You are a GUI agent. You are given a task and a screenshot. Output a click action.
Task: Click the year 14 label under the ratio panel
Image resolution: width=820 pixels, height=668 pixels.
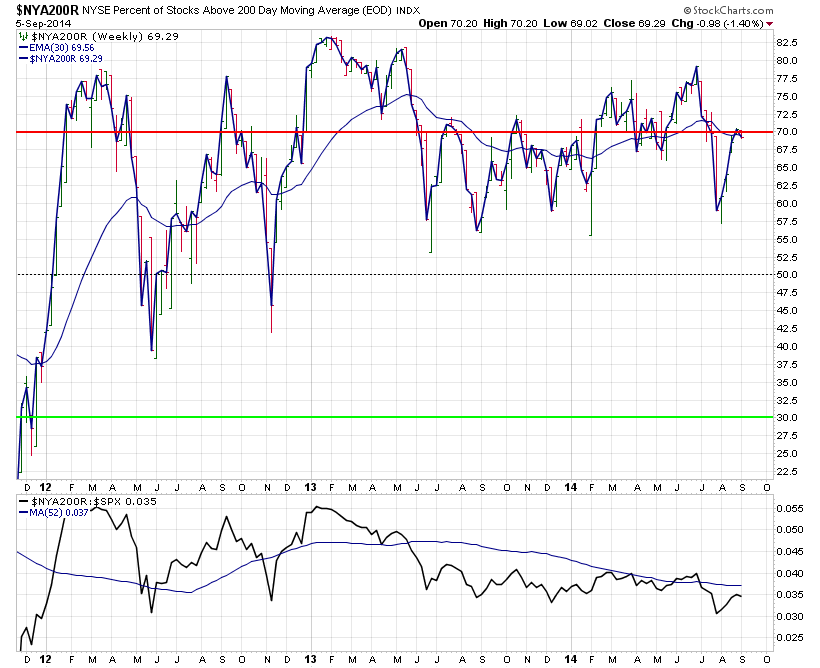(571, 659)
